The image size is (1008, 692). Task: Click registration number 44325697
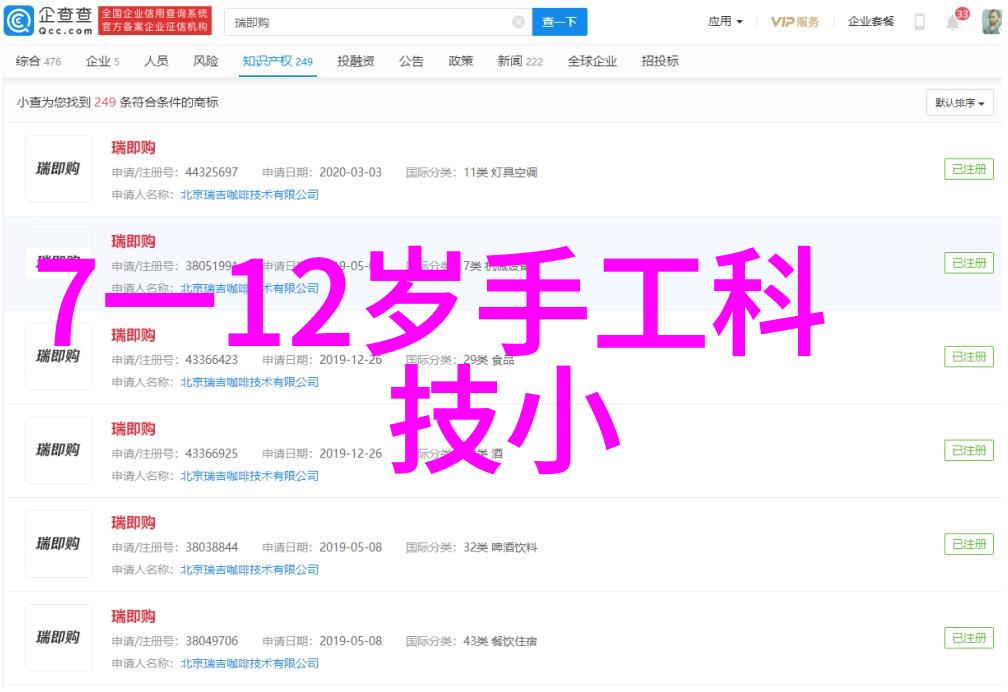(212, 172)
